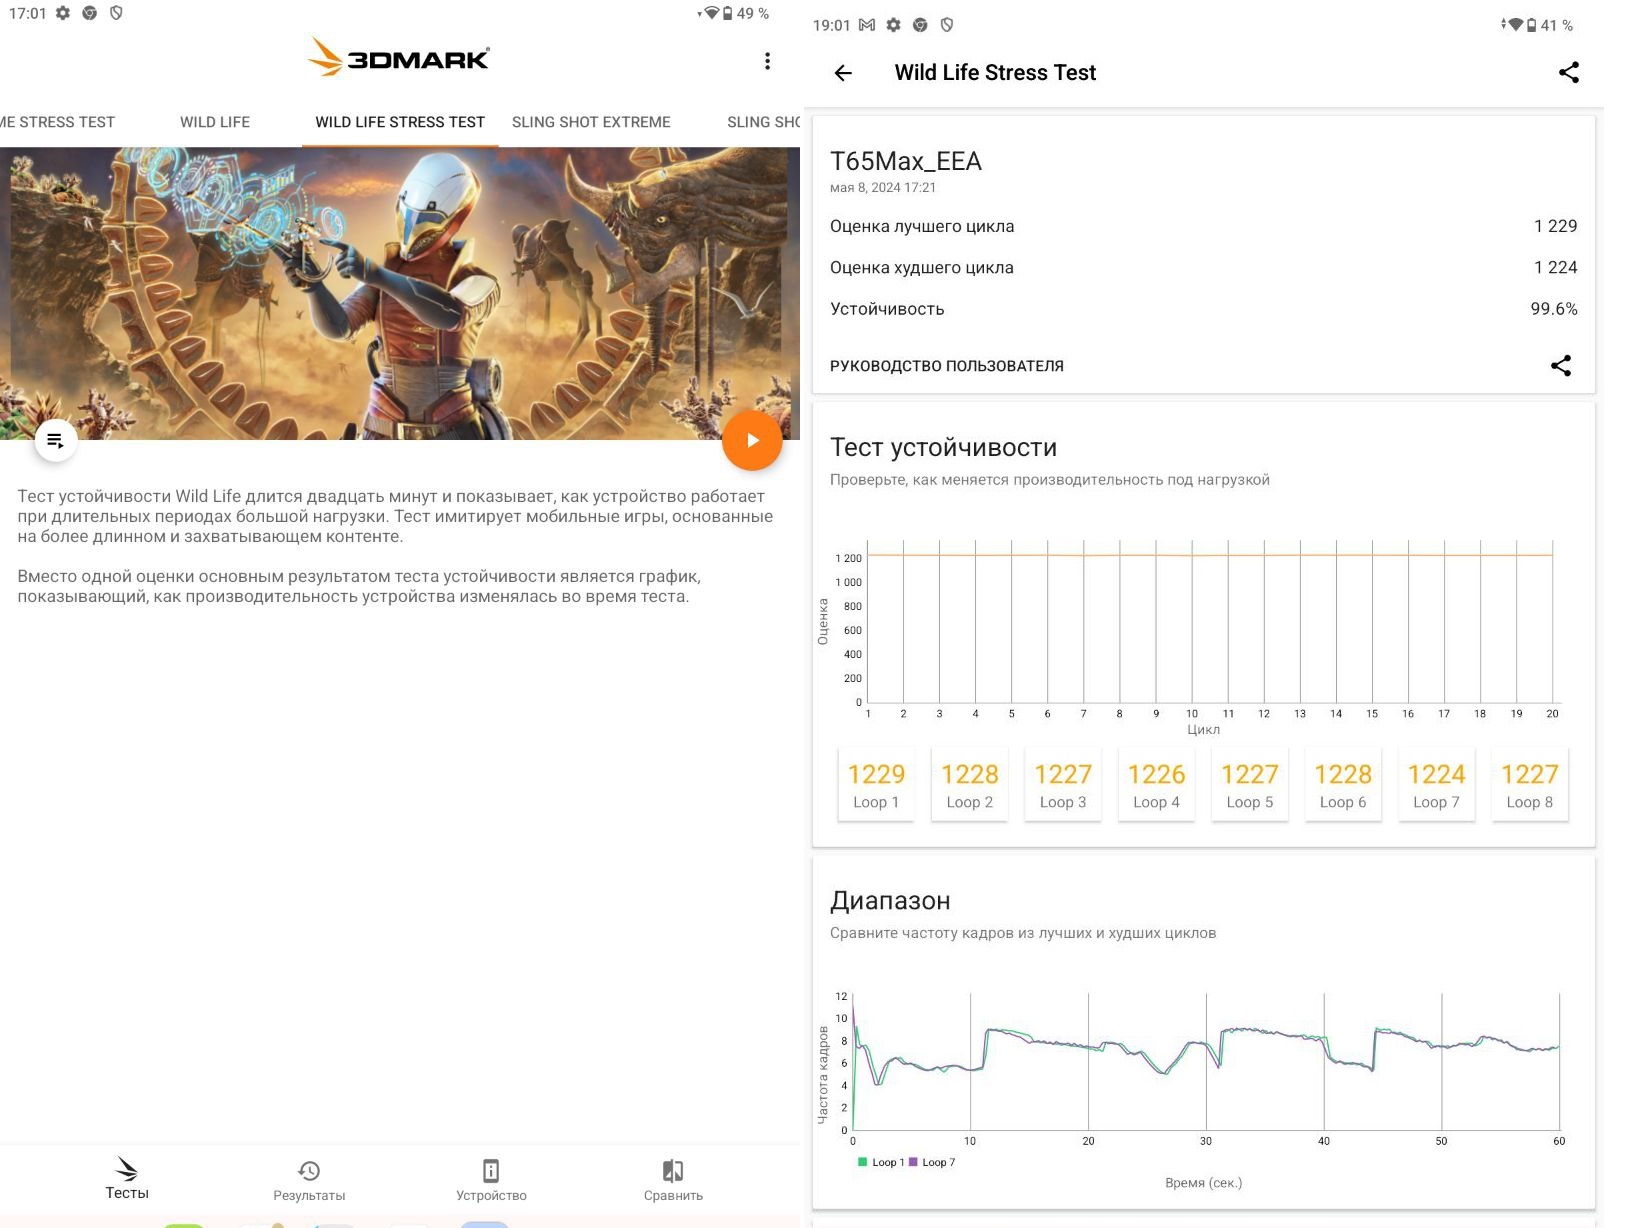This screenshot has width=1644, height=1228.
Task: Share results using the top share icon
Action: click(x=1568, y=72)
